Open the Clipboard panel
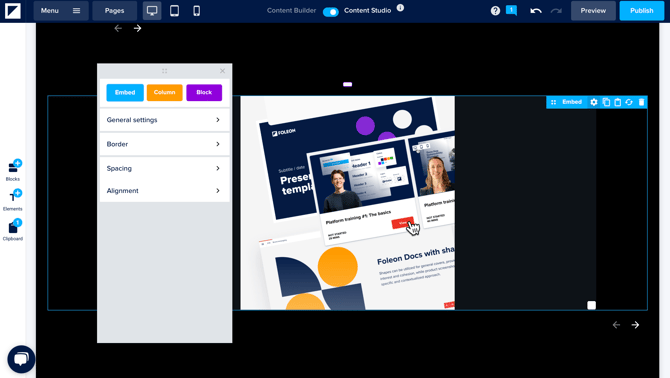This screenshot has width=670, height=378. pos(13,230)
